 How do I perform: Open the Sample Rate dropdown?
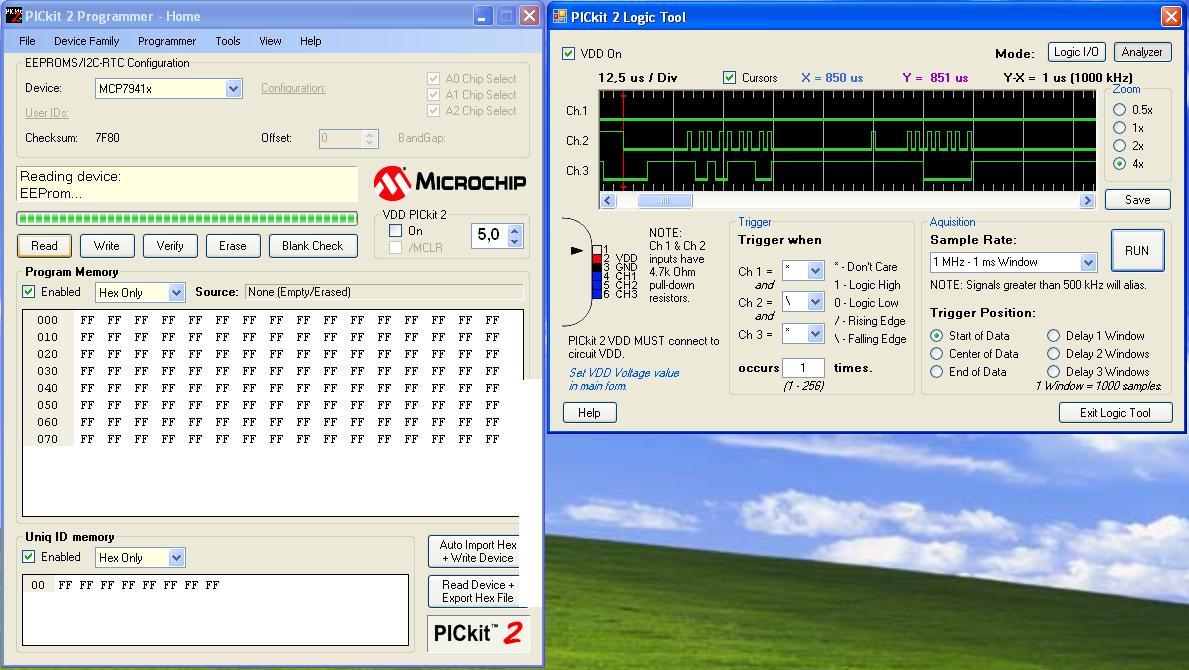click(1088, 262)
